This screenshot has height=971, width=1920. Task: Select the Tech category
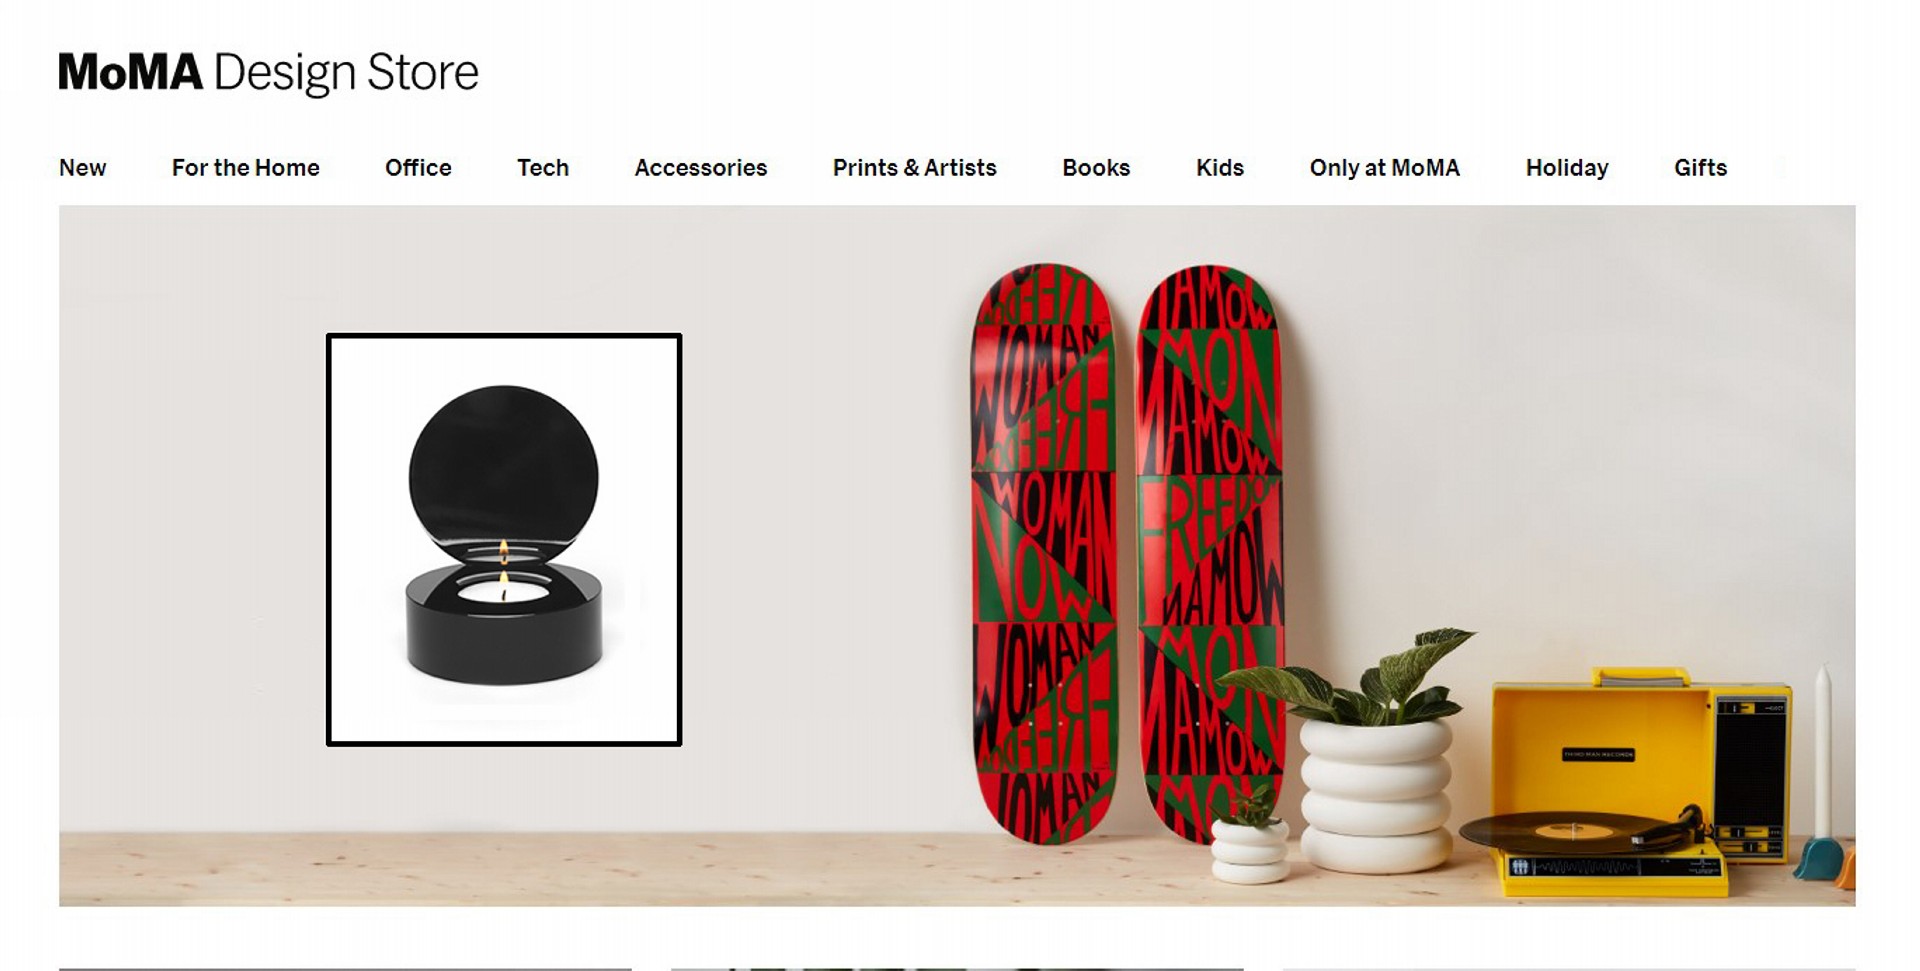543,168
